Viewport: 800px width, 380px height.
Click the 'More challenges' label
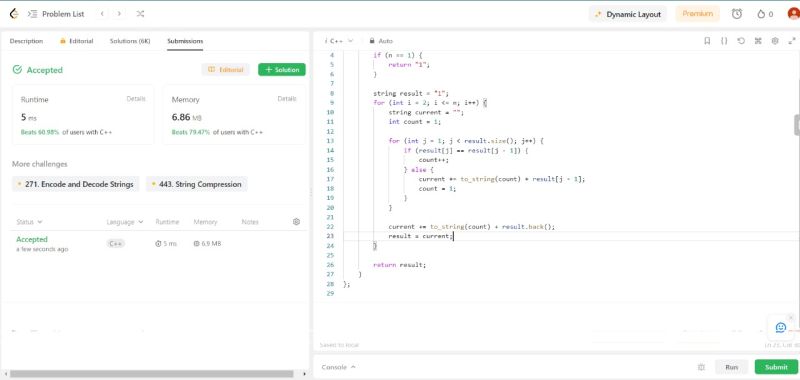click(x=40, y=164)
